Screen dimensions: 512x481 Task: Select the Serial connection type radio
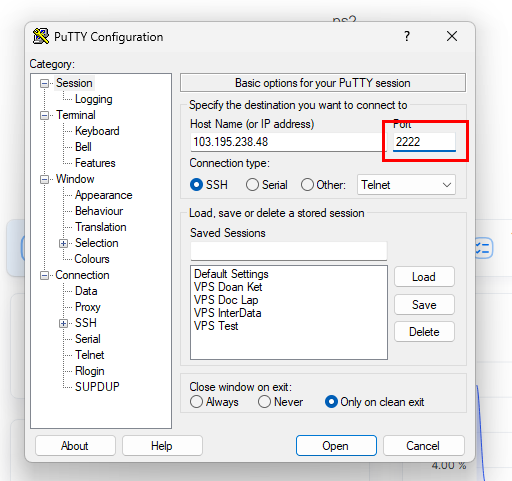coord(252,185)
